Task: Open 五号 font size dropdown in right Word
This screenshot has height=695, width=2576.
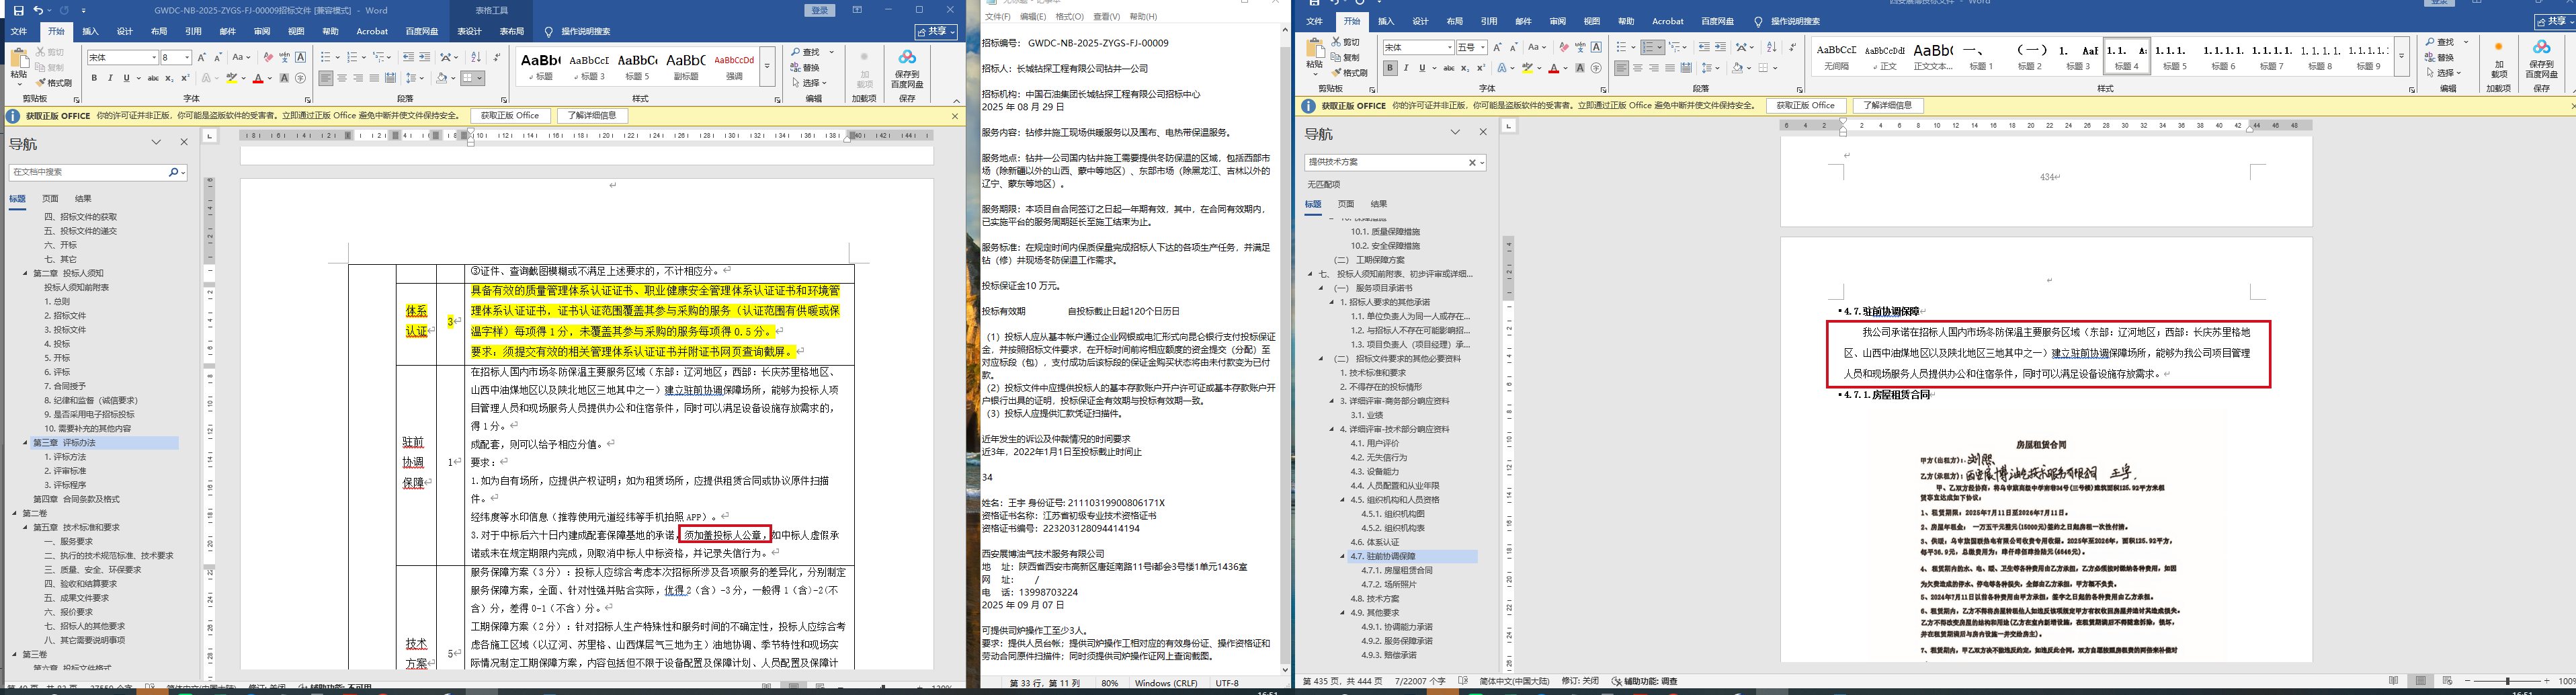Action: tap(1482, 48)
